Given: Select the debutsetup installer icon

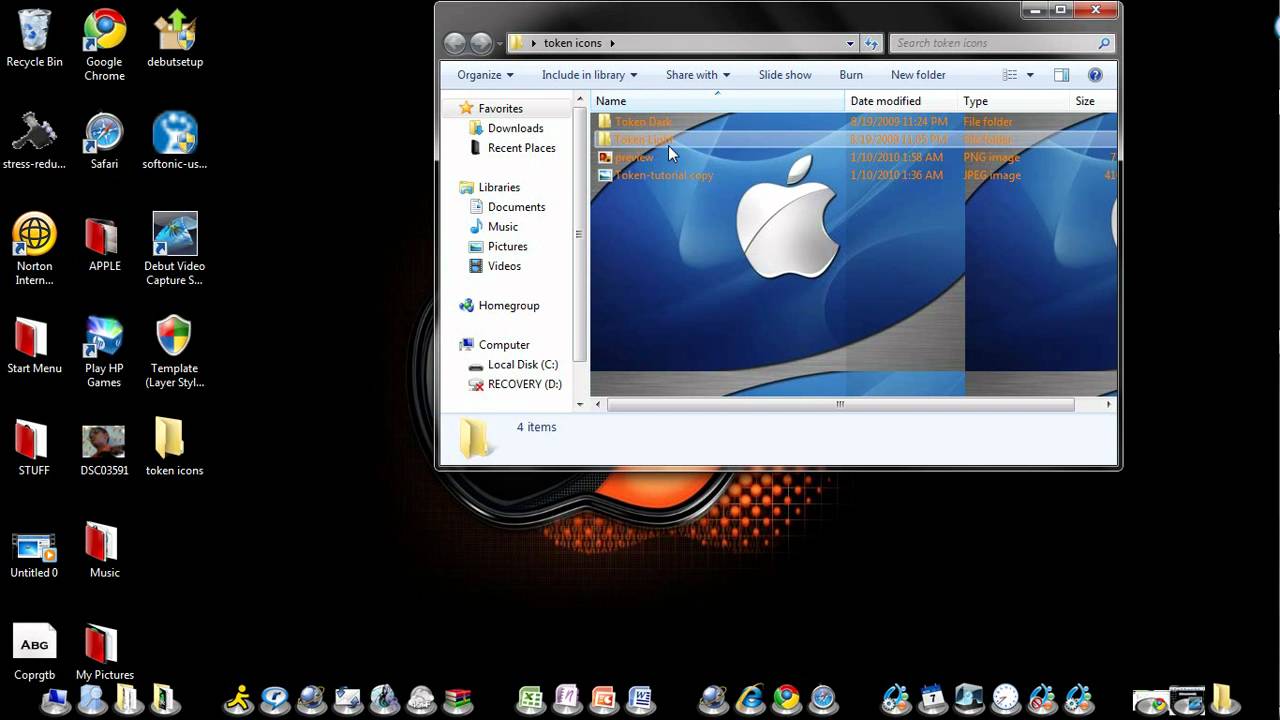Looking at the screenshot, I should click(x=175, y=38).
